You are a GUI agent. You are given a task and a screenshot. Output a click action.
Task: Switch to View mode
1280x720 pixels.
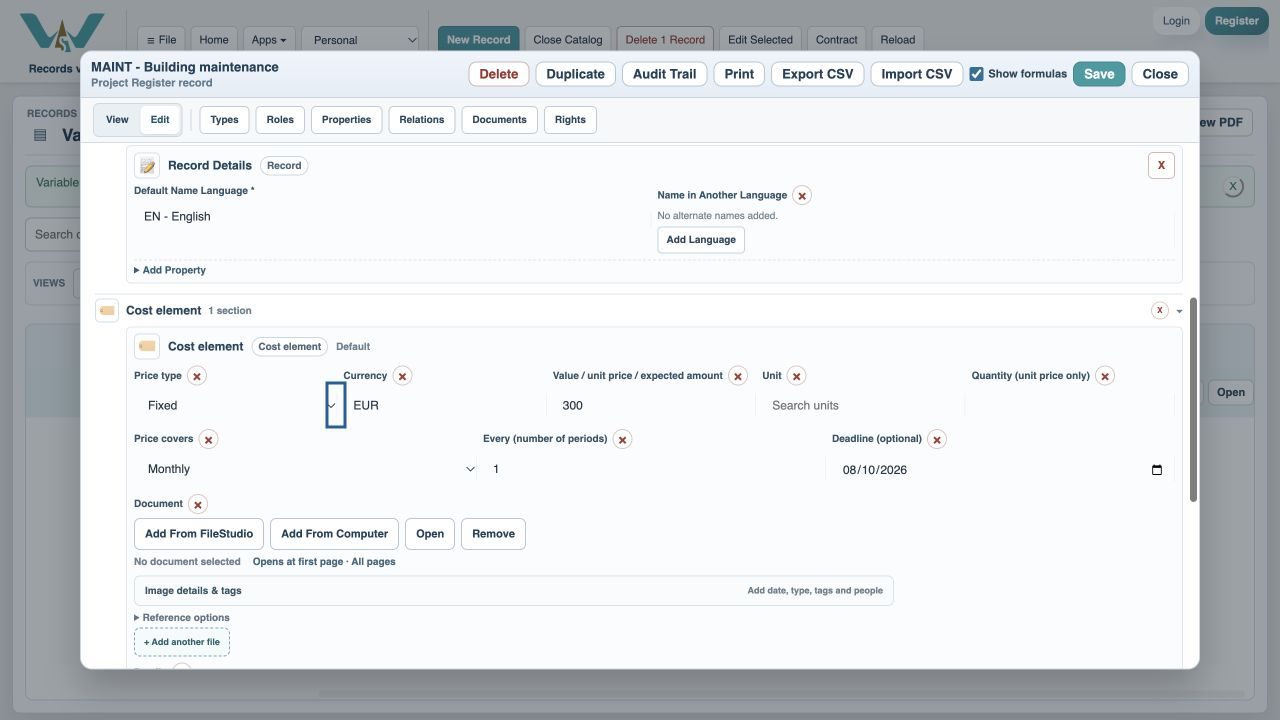coord(117,120)
